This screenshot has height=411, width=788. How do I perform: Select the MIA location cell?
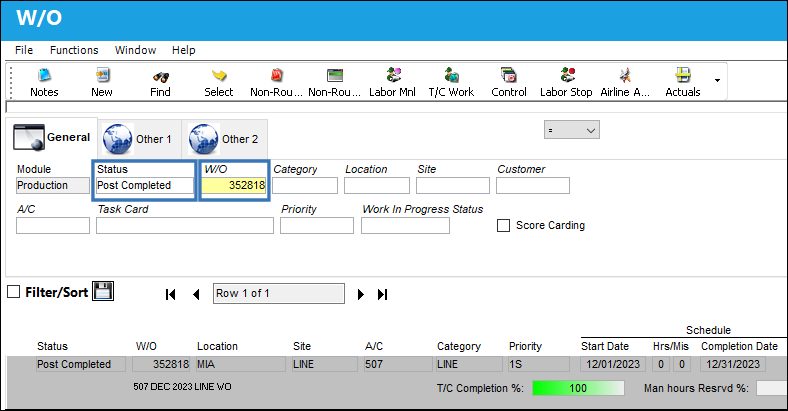pyautogui.click(x=241, y=364)
